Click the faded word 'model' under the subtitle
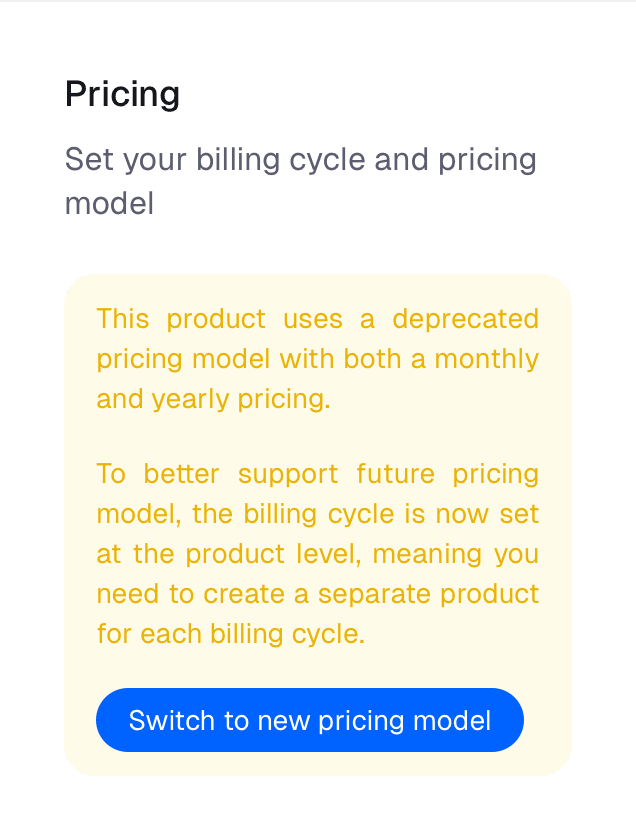Viewport: 636px width, 840px height. tap(110, 204)
